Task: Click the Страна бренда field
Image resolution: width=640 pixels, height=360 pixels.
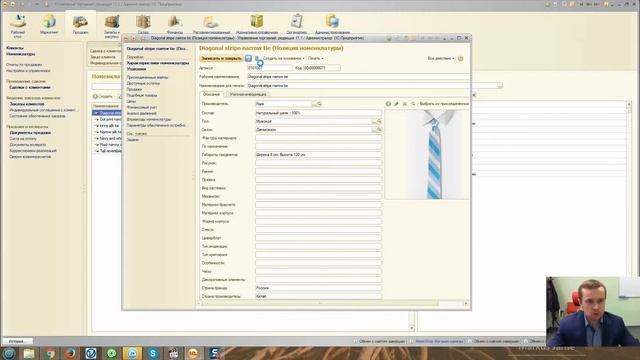Action: pos(318,288)
